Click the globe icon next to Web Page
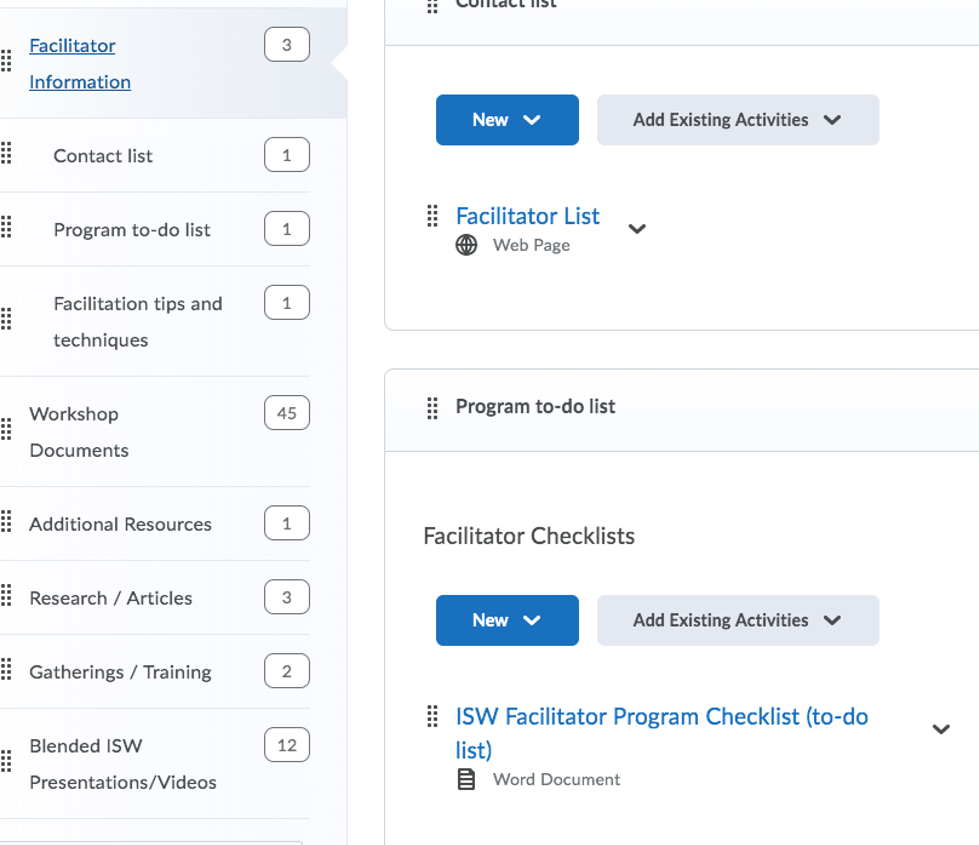This screenshot has height=845, width=979. pyautogui.click(x=465, y=243)
